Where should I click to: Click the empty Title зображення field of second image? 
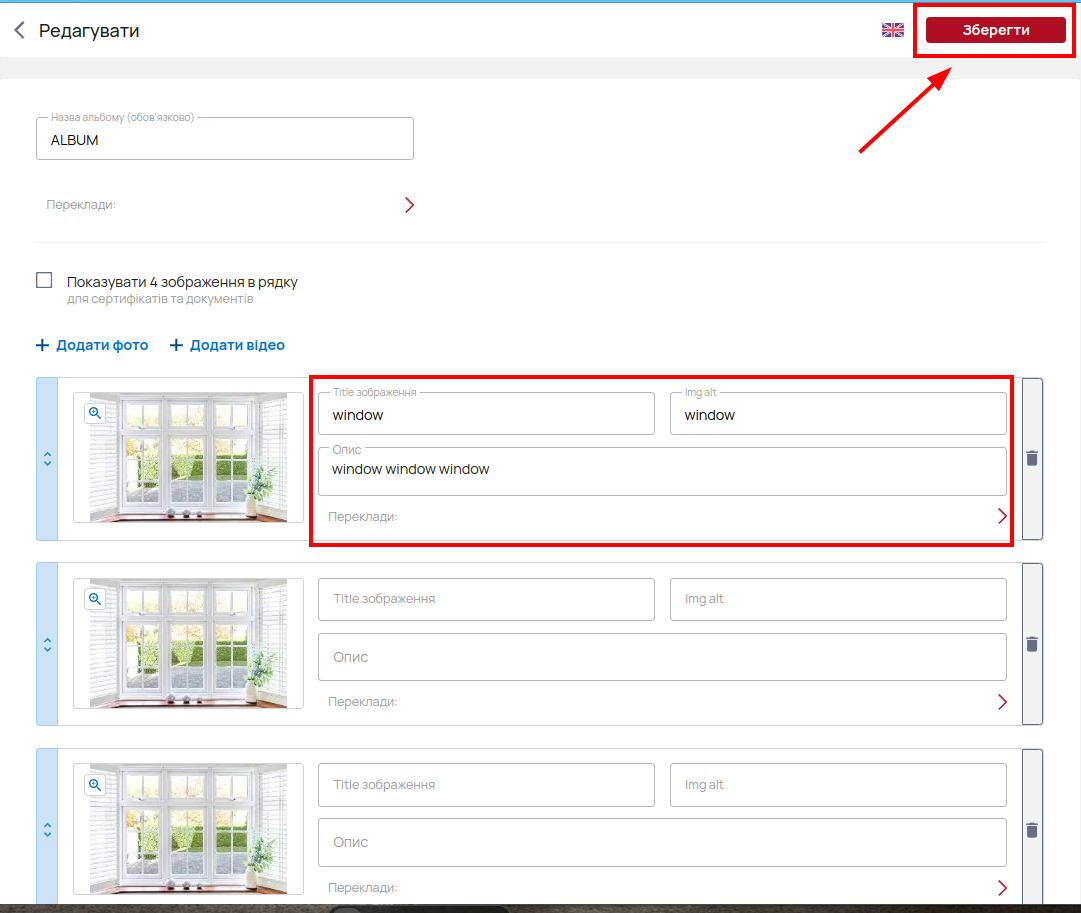click(x=486, y=599)
